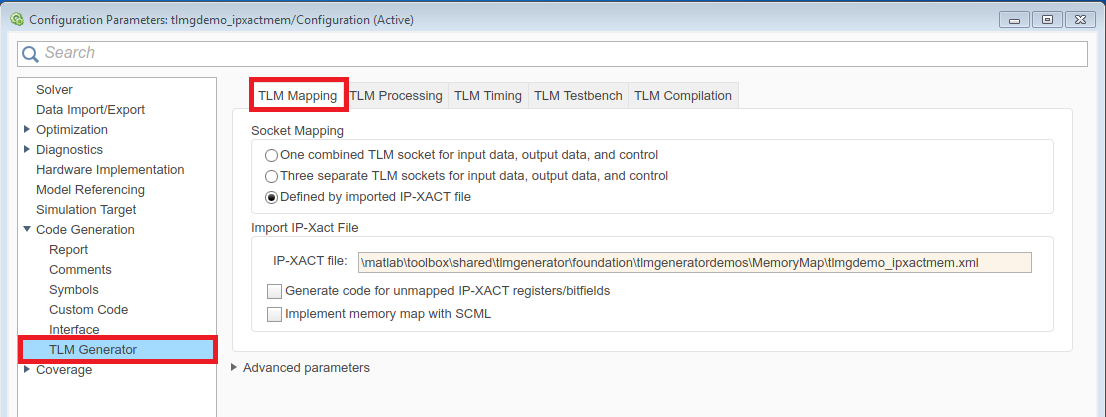Go to the TLM Testbench tab
Viewport: 1106px width, 417px height.
click(x=578, y=96)
